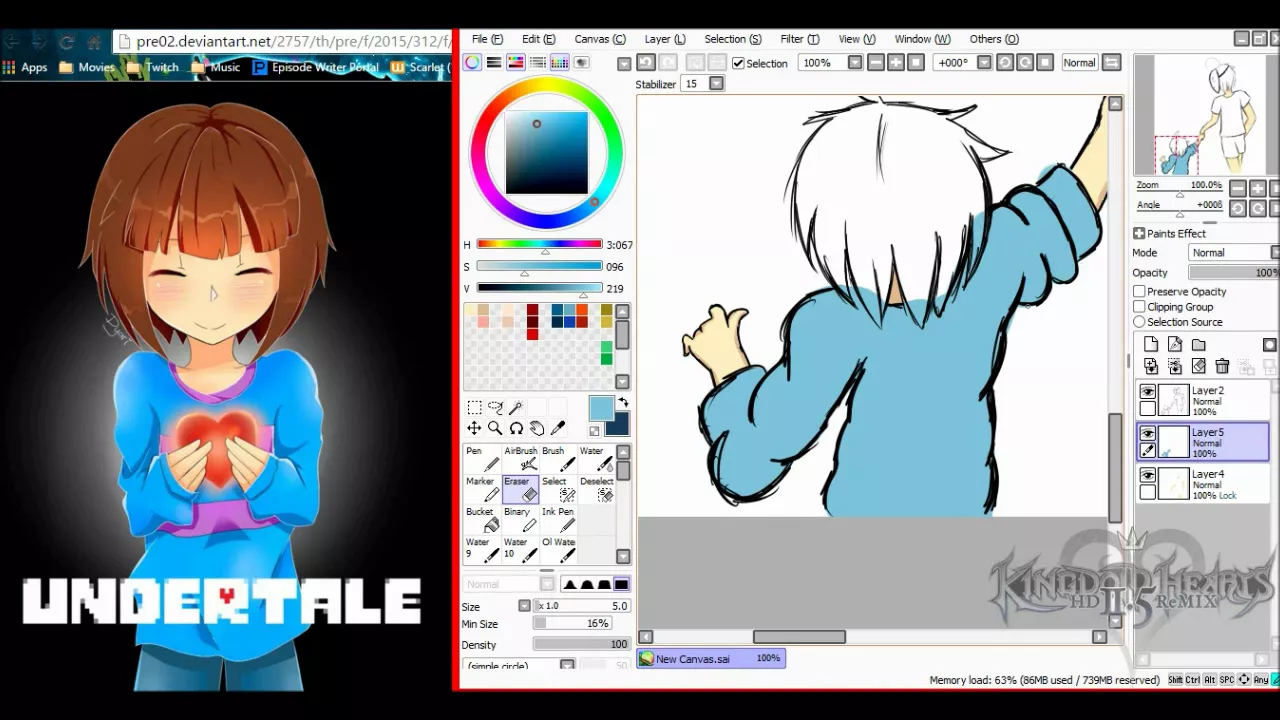
Task: Clear the layer with eraser icon
Action: click(1198, 367)
